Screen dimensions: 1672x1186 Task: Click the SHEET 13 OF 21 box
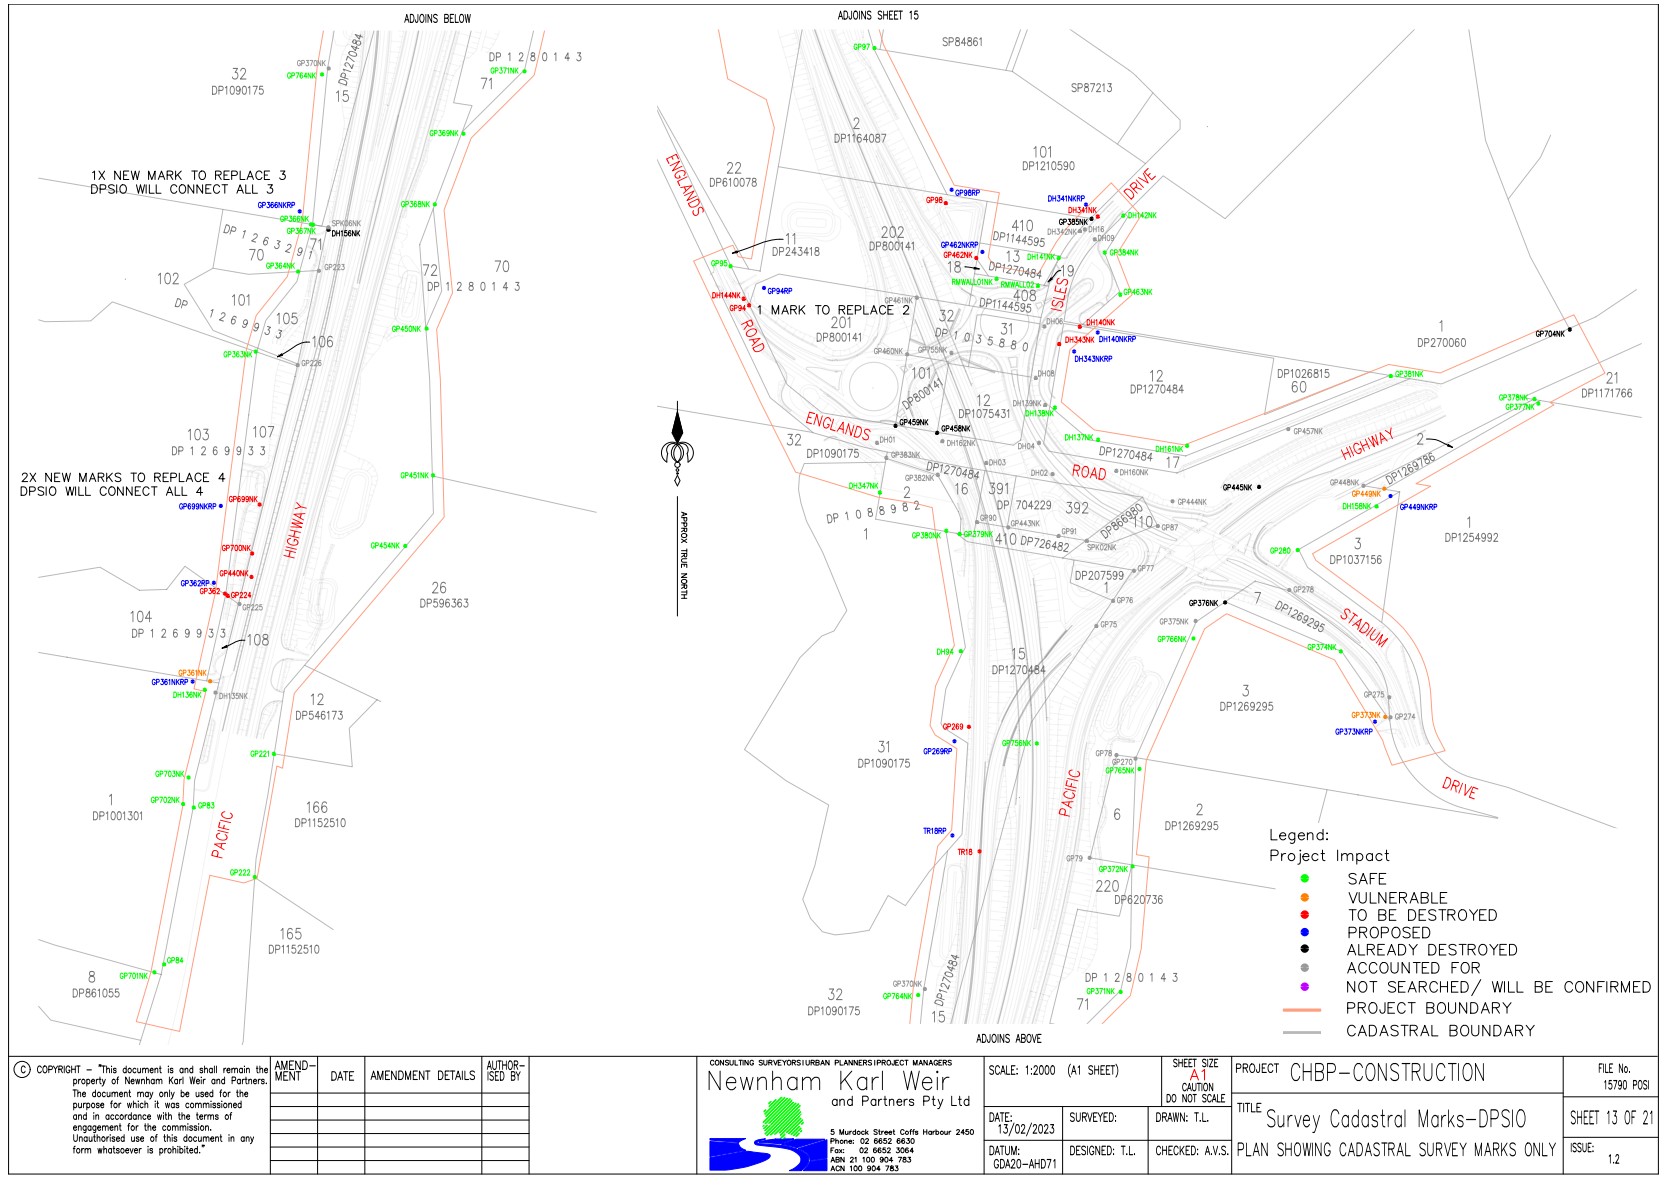pyautogui.click(x=1611, y=1118)
